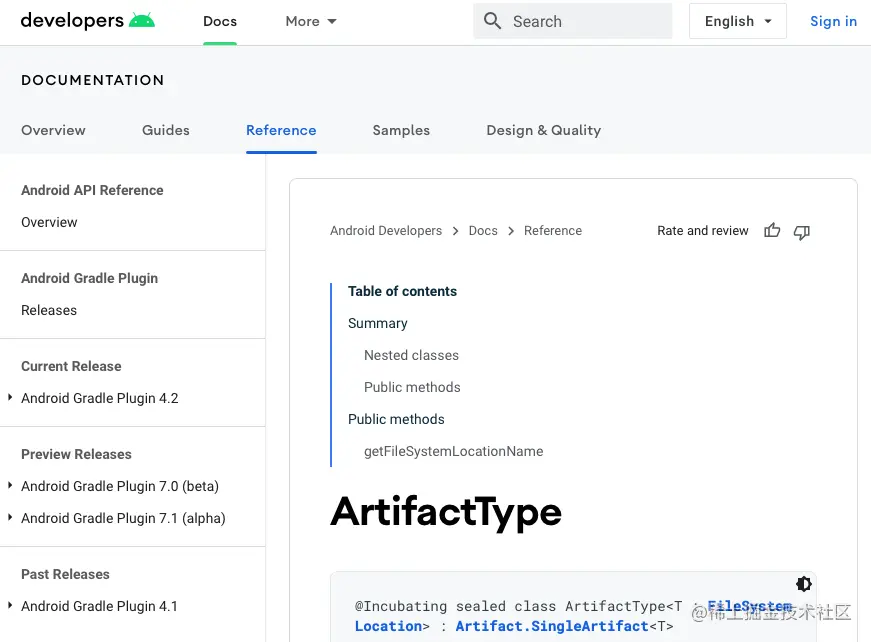The height and width of the screenshot is (642, 871).
Task: Open Artifact.SingleArtifact class link
Action: (x=552, y=626)
